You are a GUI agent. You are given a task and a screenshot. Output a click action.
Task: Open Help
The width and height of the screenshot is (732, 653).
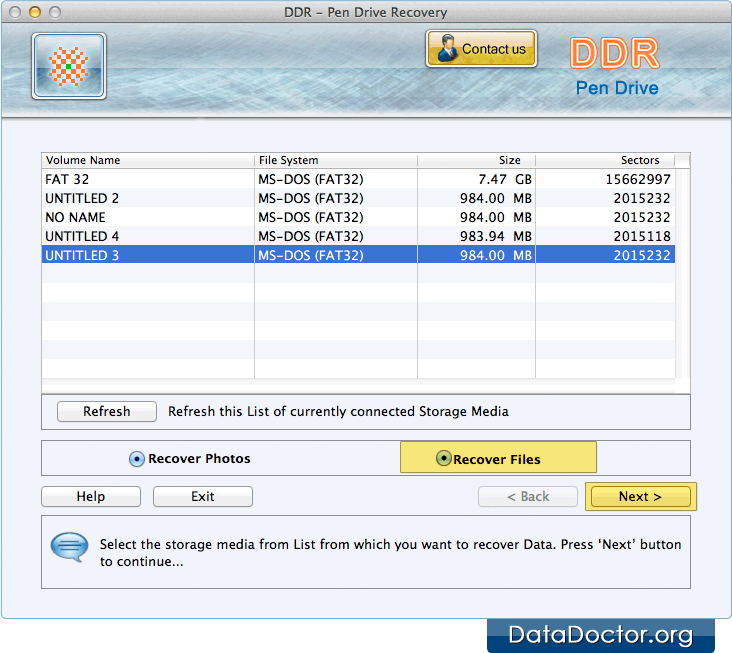(x=91, y=496)
